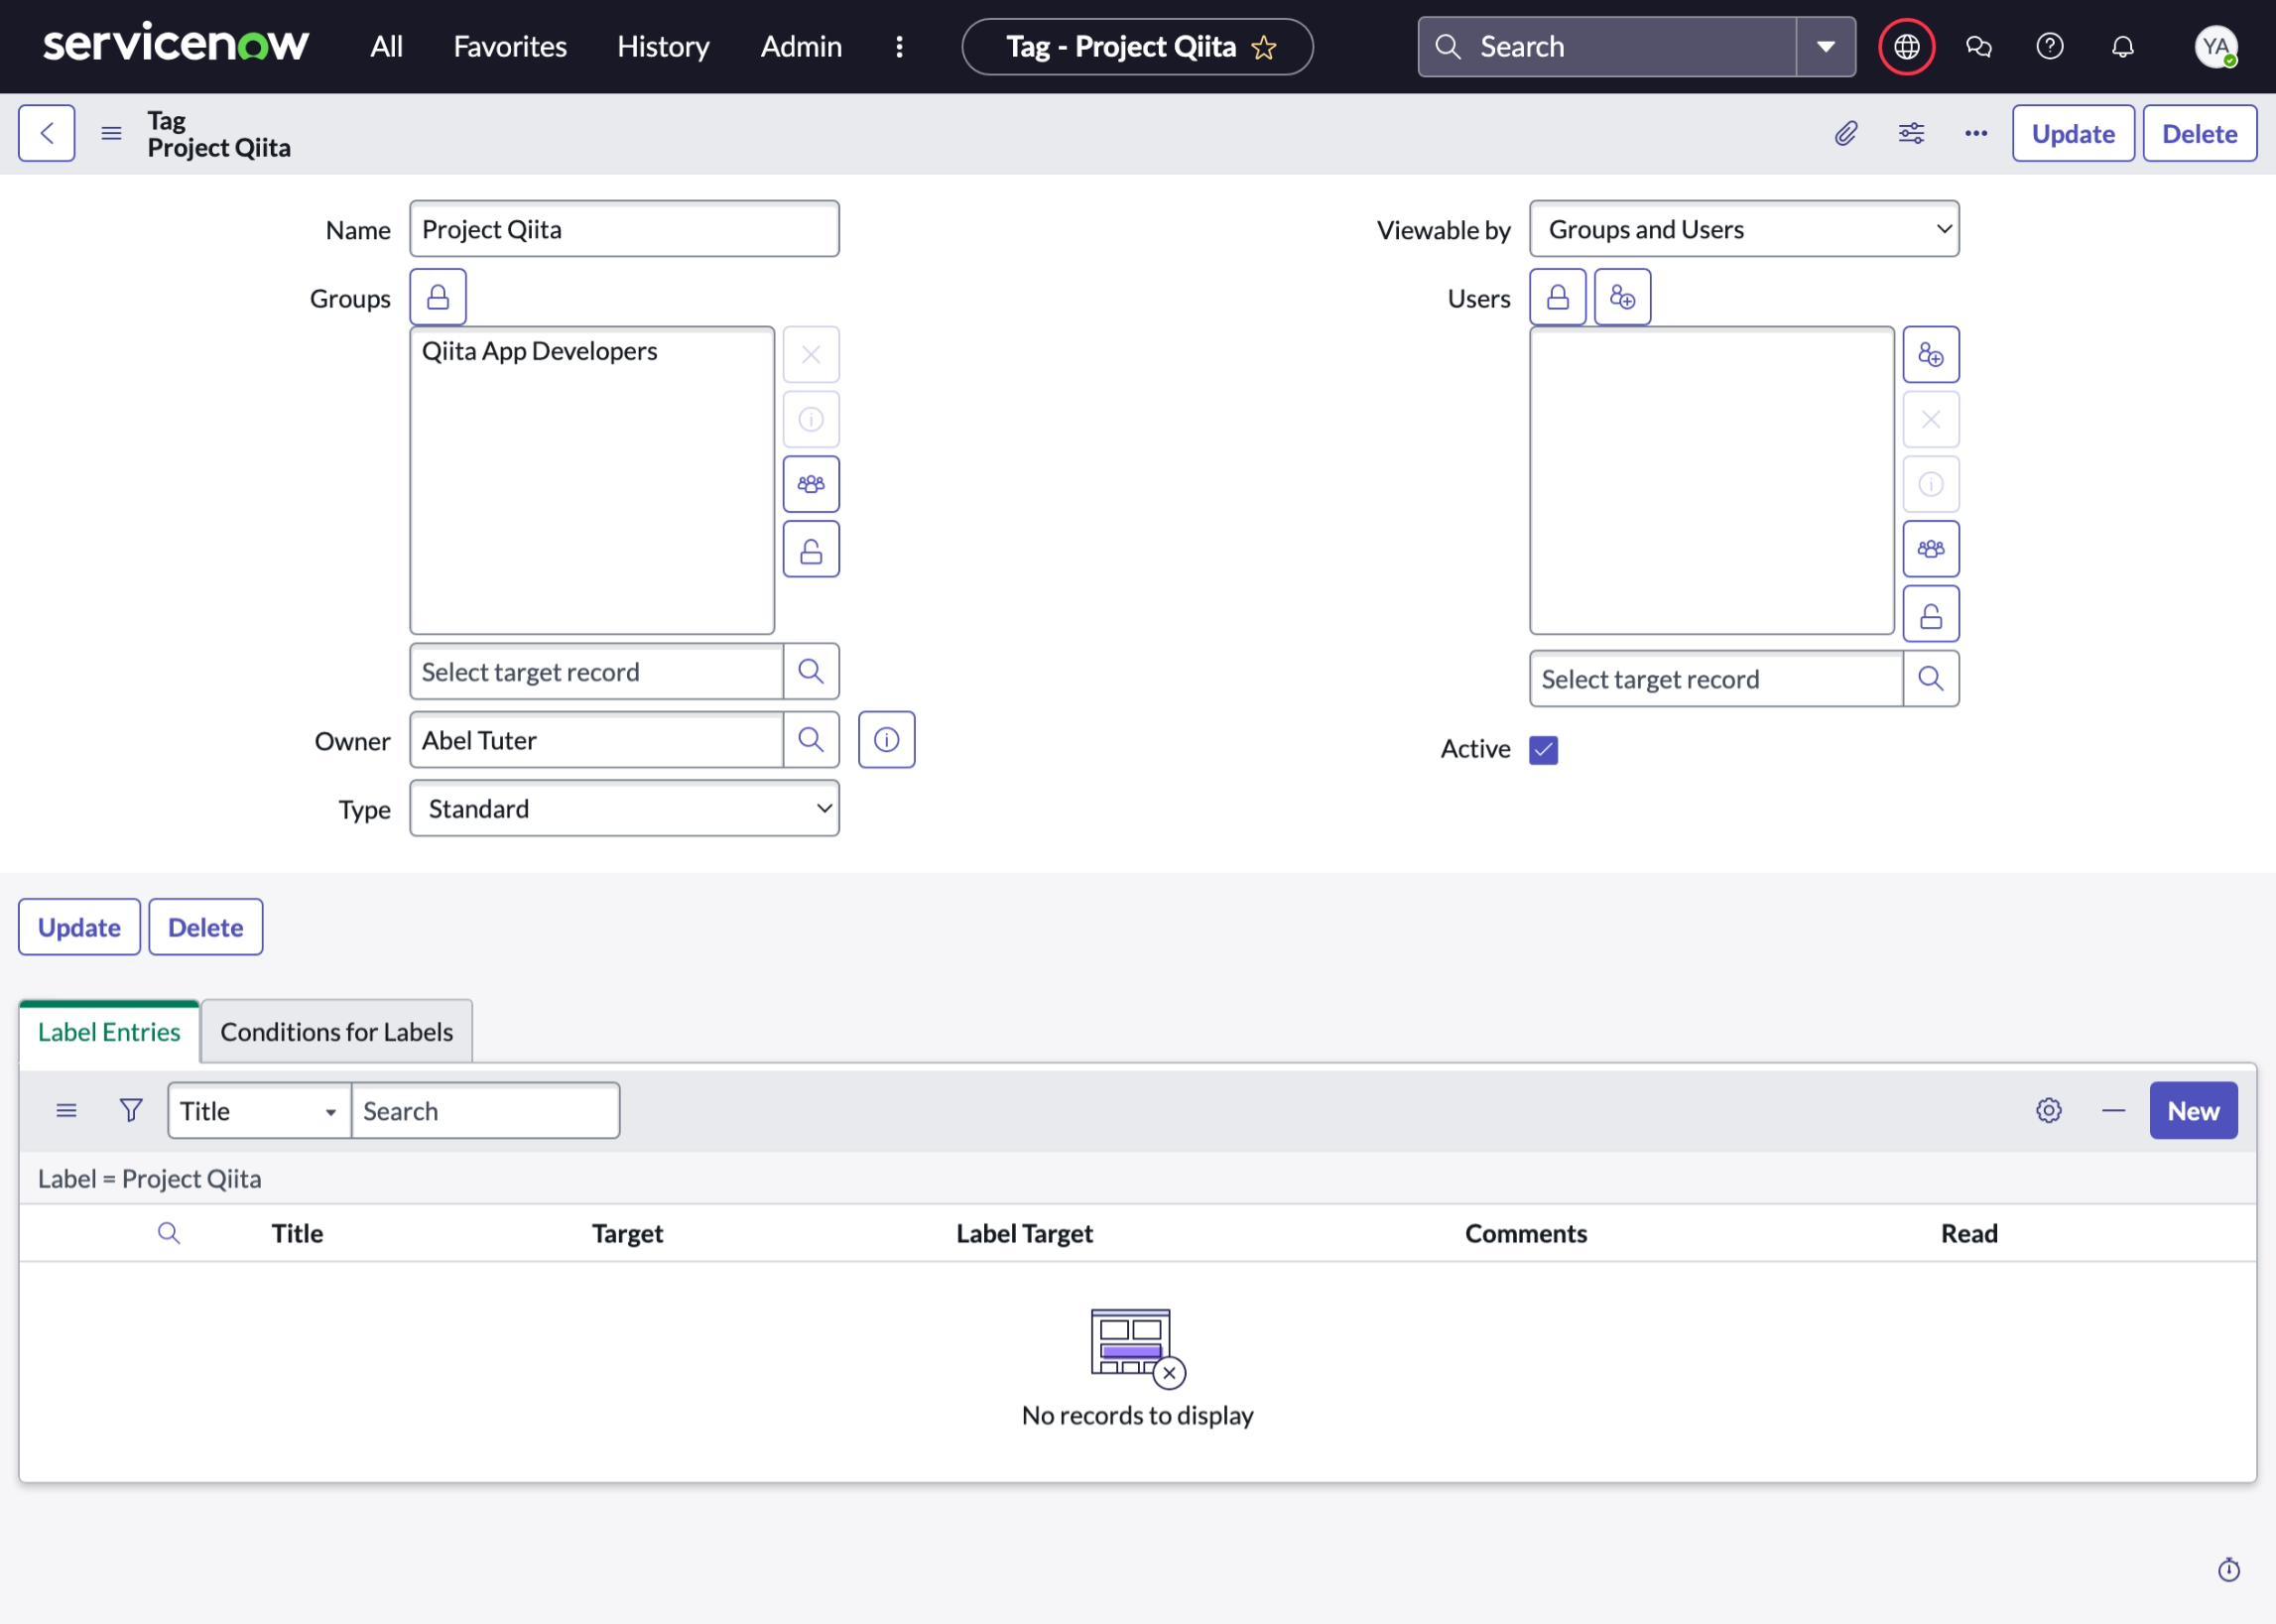The width and height of the screenshot is (2276, 1624).
Task: Click the info icon next to Owner
Action: point(886,739)
